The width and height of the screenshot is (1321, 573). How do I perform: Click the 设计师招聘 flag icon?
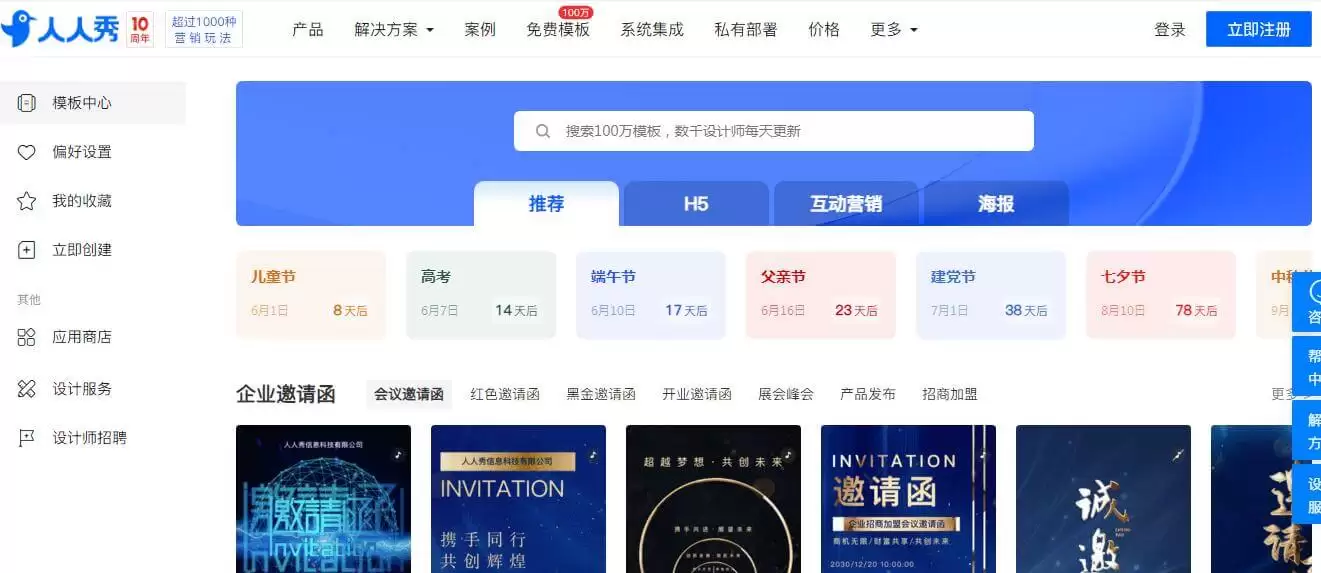pyautogui.click(x=27, y=438)
